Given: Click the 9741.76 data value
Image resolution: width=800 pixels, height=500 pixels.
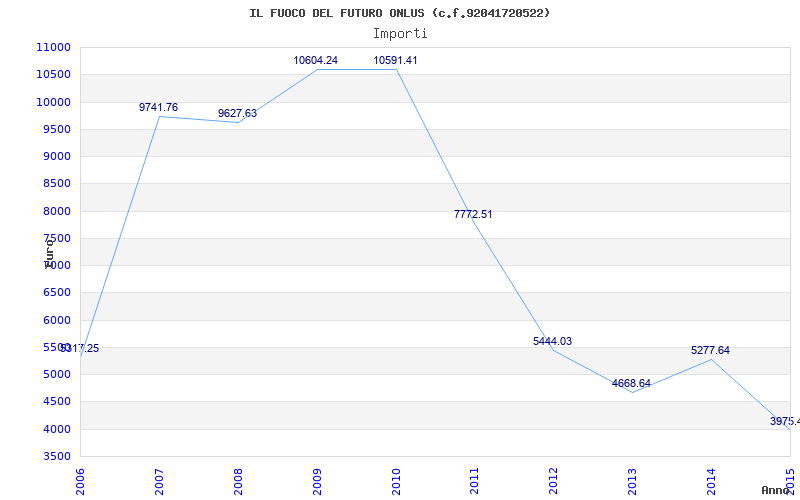Looking at the screenshot, I should 159,107.
